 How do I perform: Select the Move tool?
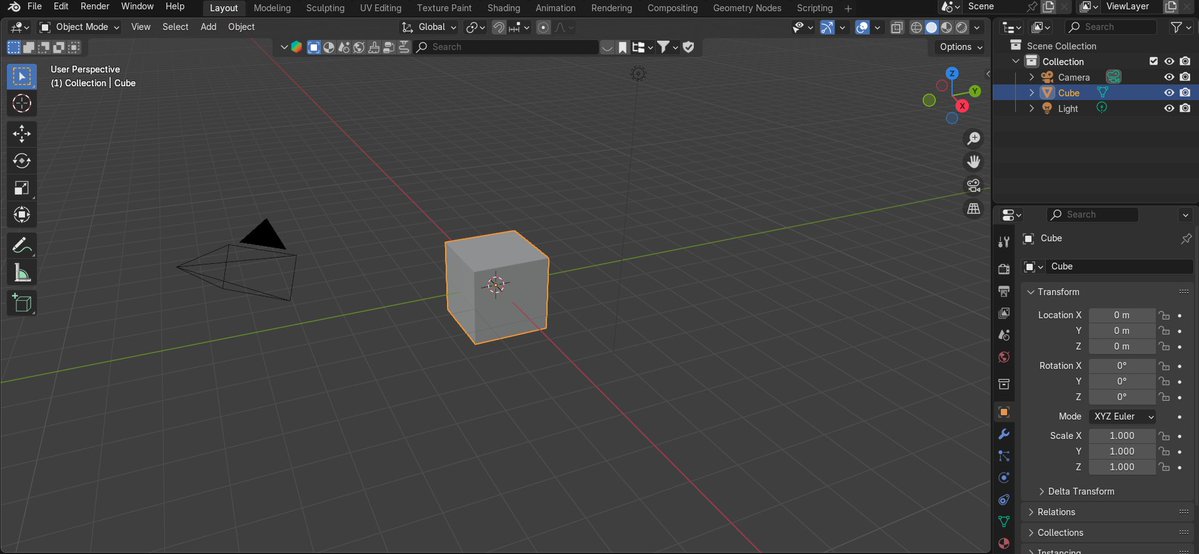[x=21, y=134]
